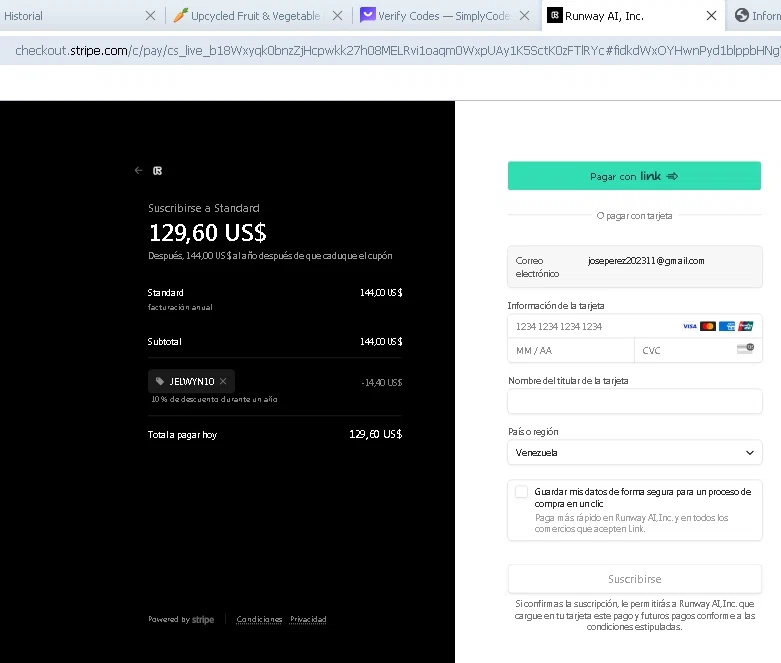Image resolution: width=781 pixels, height=663 pixels.
Task: Click the Correo electrónico email field
Action: [635, 266]
